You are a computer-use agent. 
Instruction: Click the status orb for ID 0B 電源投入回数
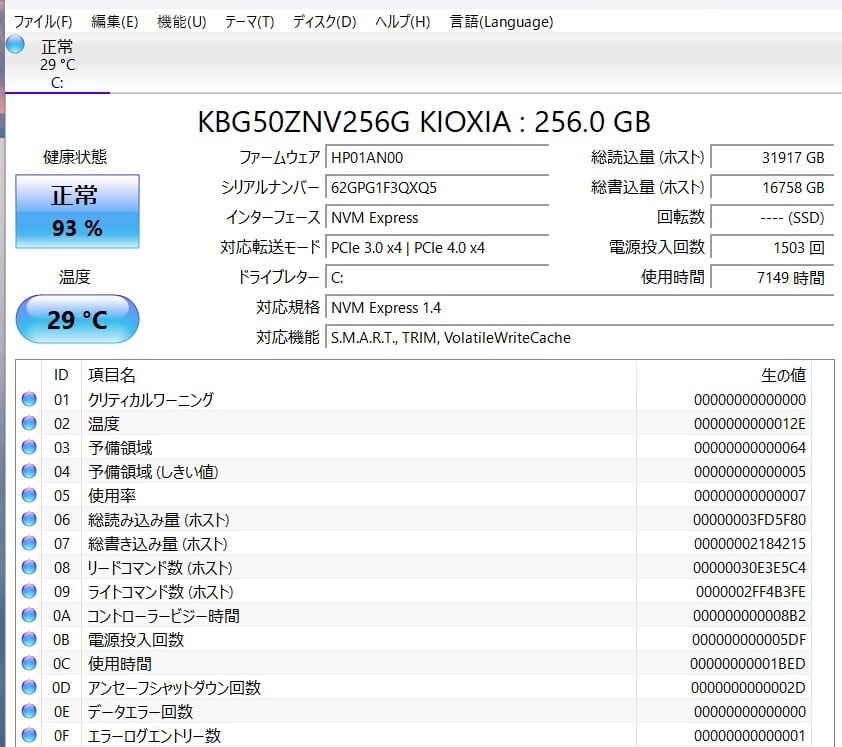click(29, 639)
